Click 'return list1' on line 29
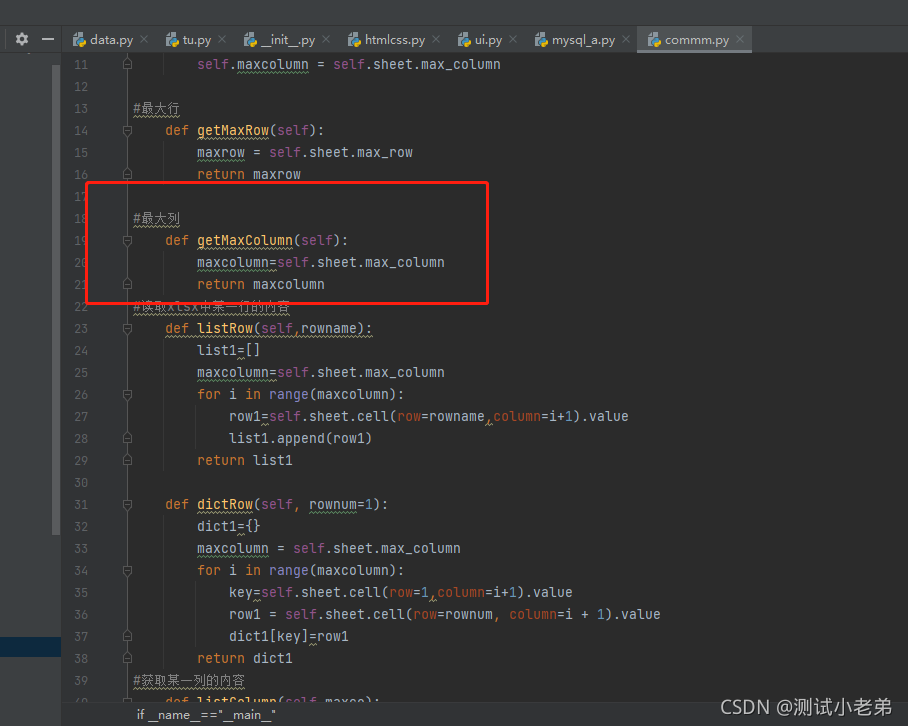This screenshot has width=908, height=726. pos(245,461)
